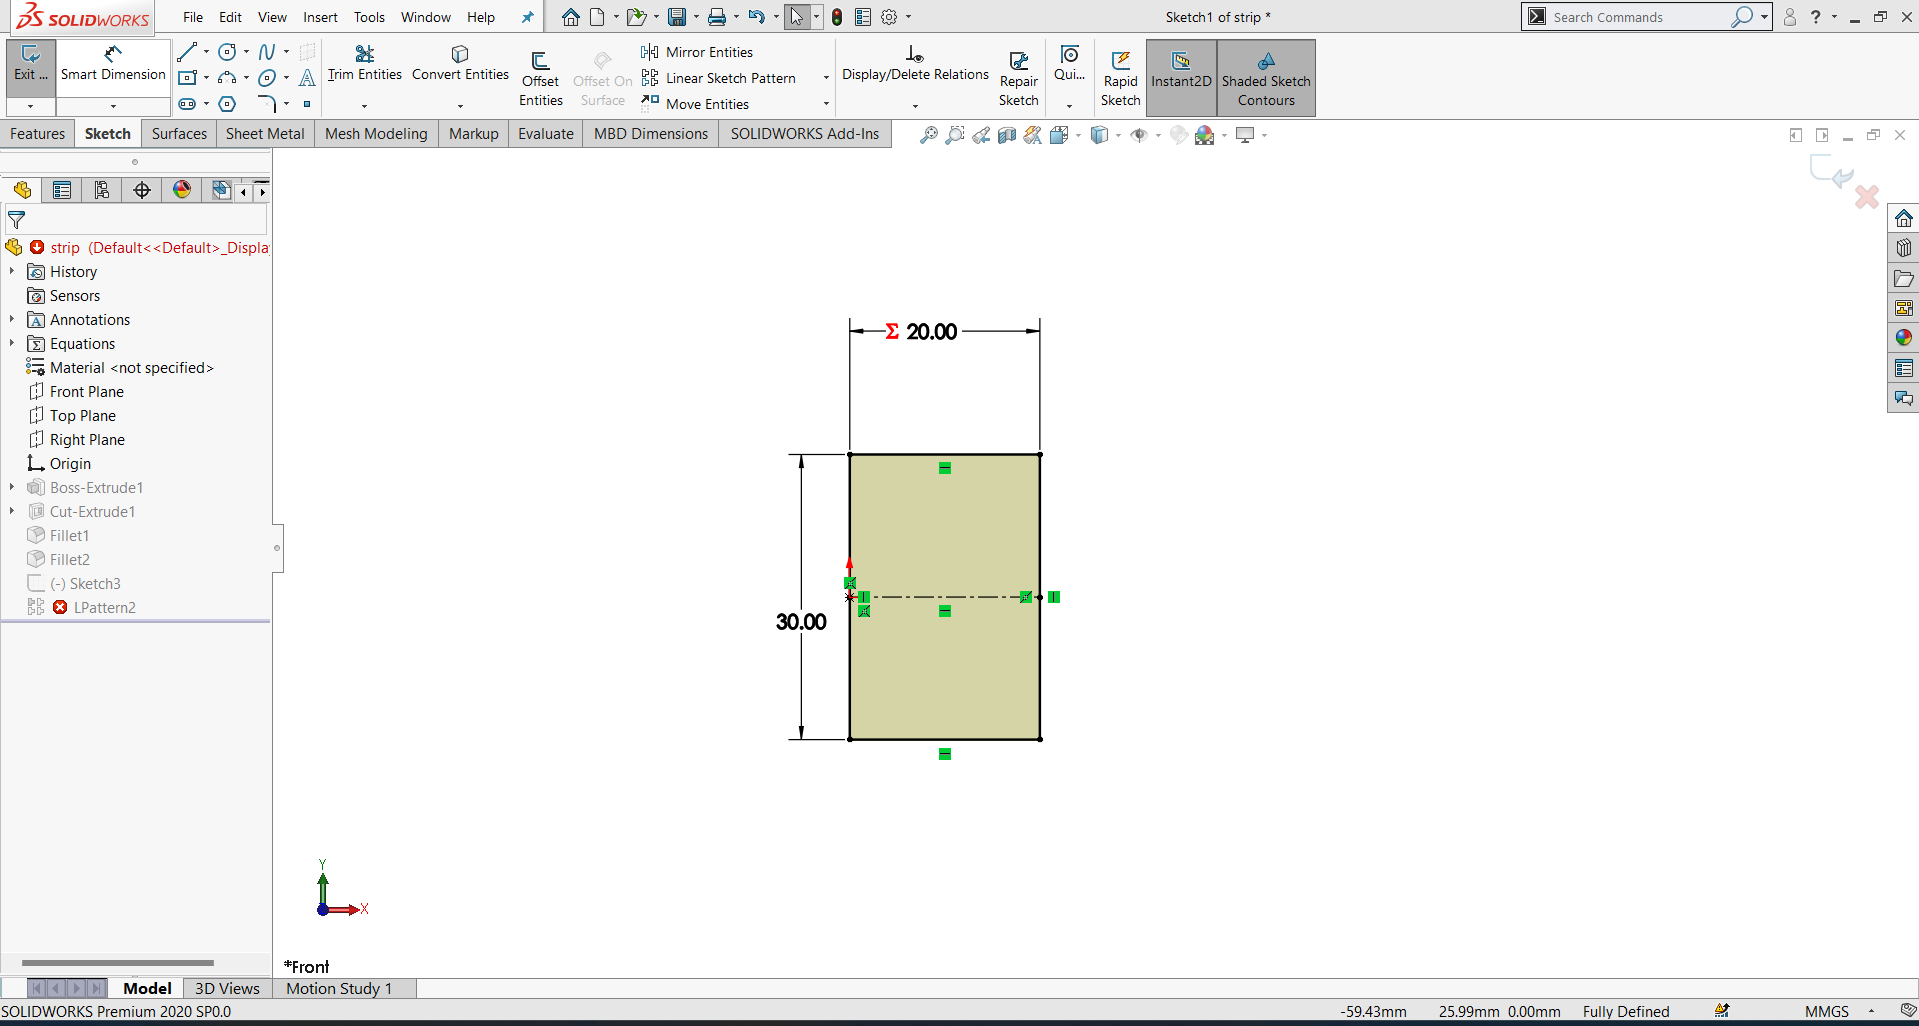Click Linear Sketch Pattern

click(x=719, y=78)
